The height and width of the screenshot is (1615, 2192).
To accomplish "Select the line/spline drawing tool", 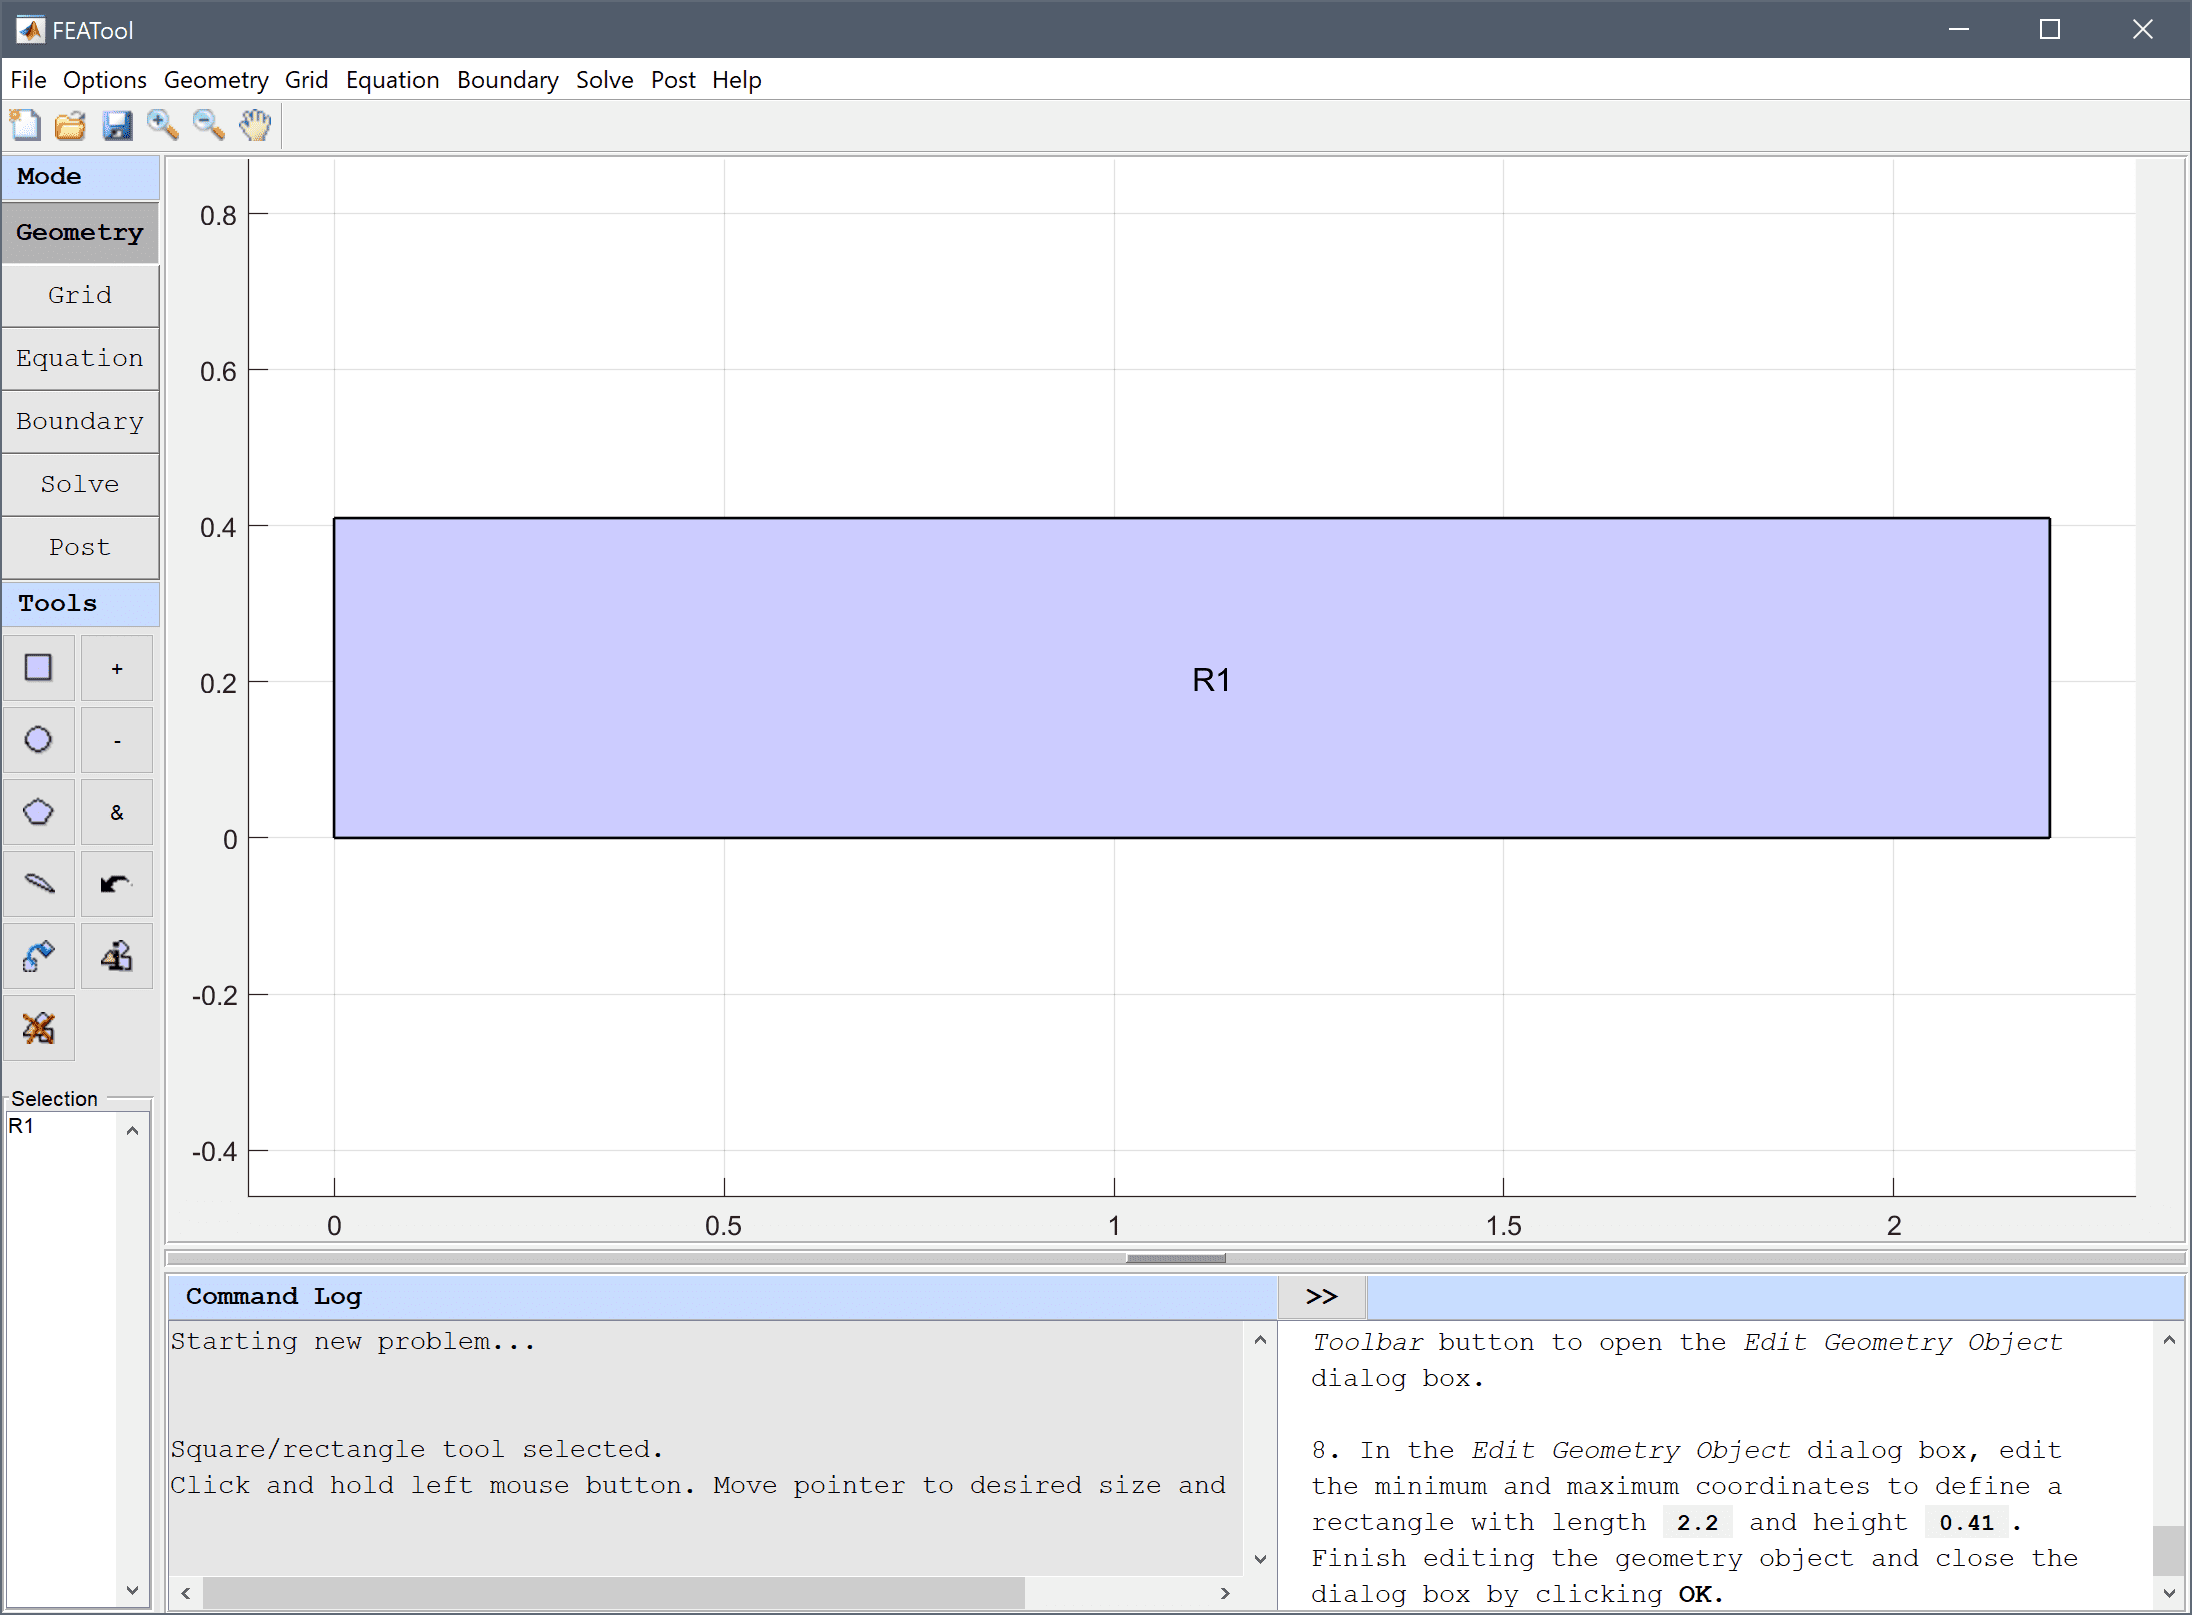I will [x=39, y=884].
